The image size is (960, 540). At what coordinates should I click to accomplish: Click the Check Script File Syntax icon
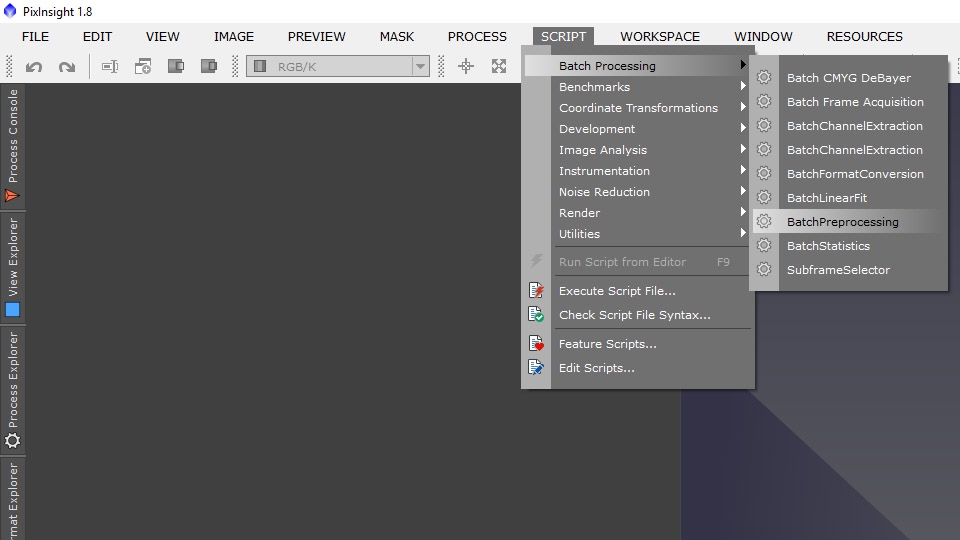tap(536, 314)
